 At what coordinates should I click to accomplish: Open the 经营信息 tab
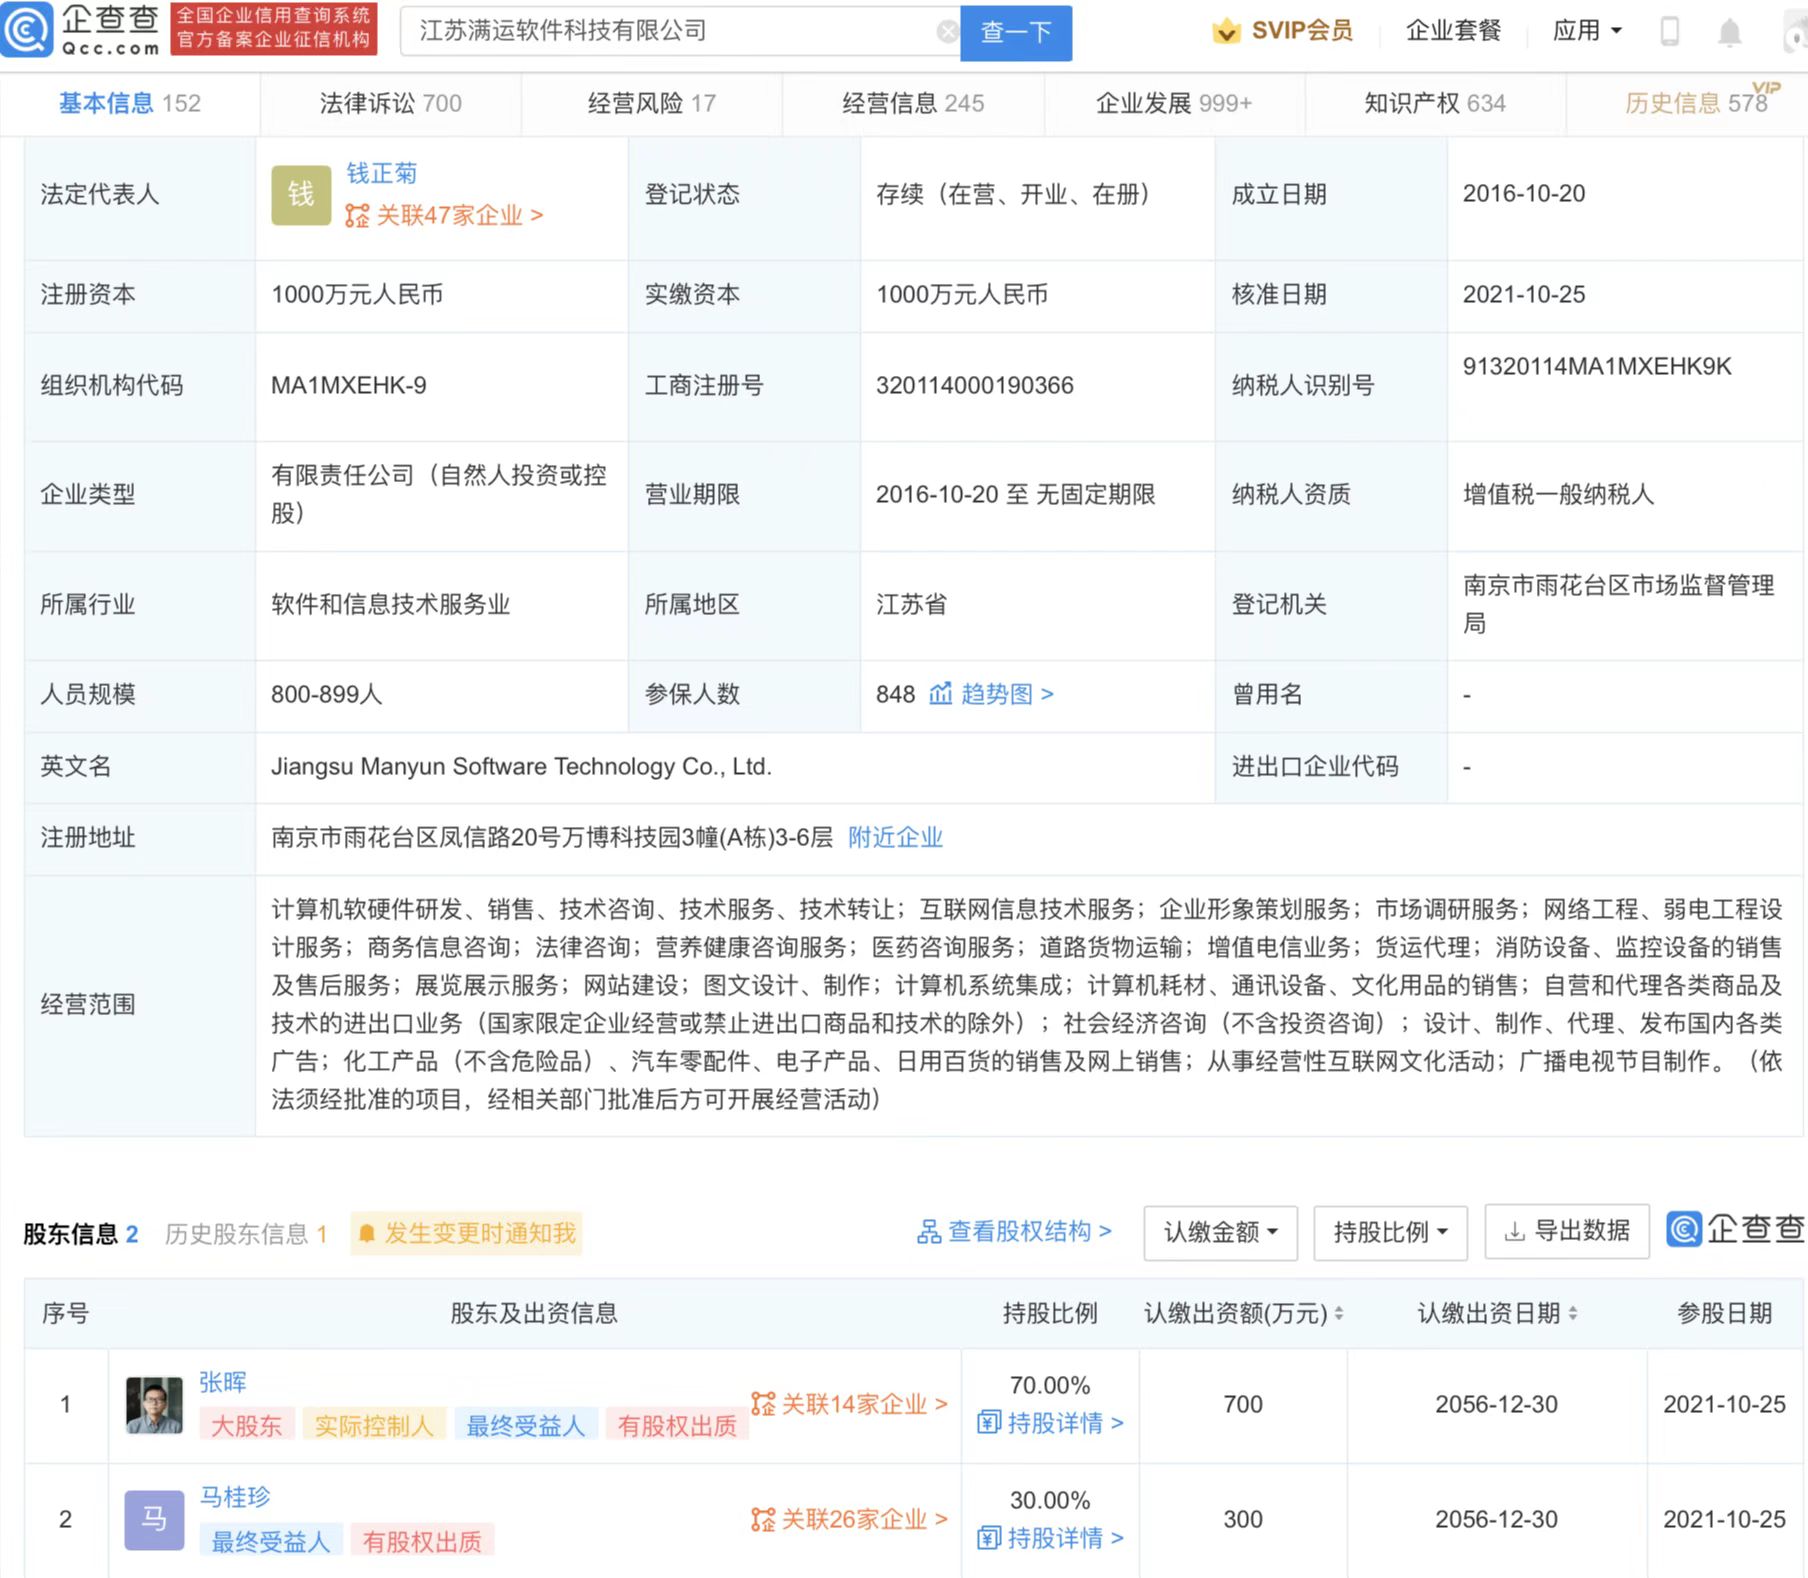(913, 103)
